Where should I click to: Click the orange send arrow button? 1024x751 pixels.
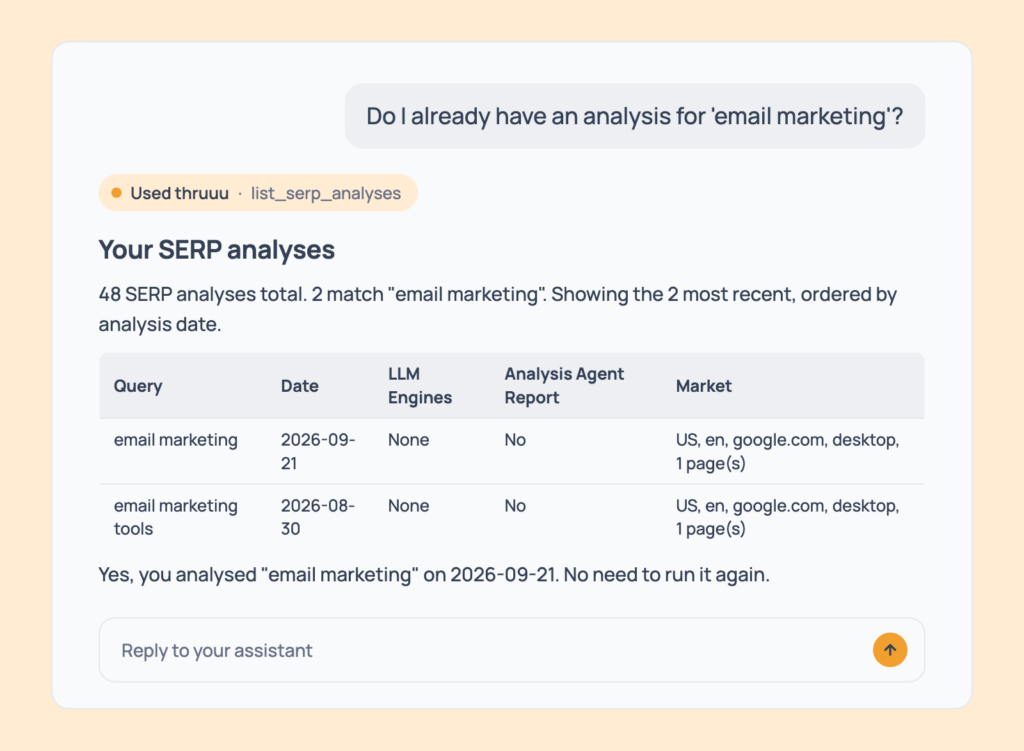(889, 650)
